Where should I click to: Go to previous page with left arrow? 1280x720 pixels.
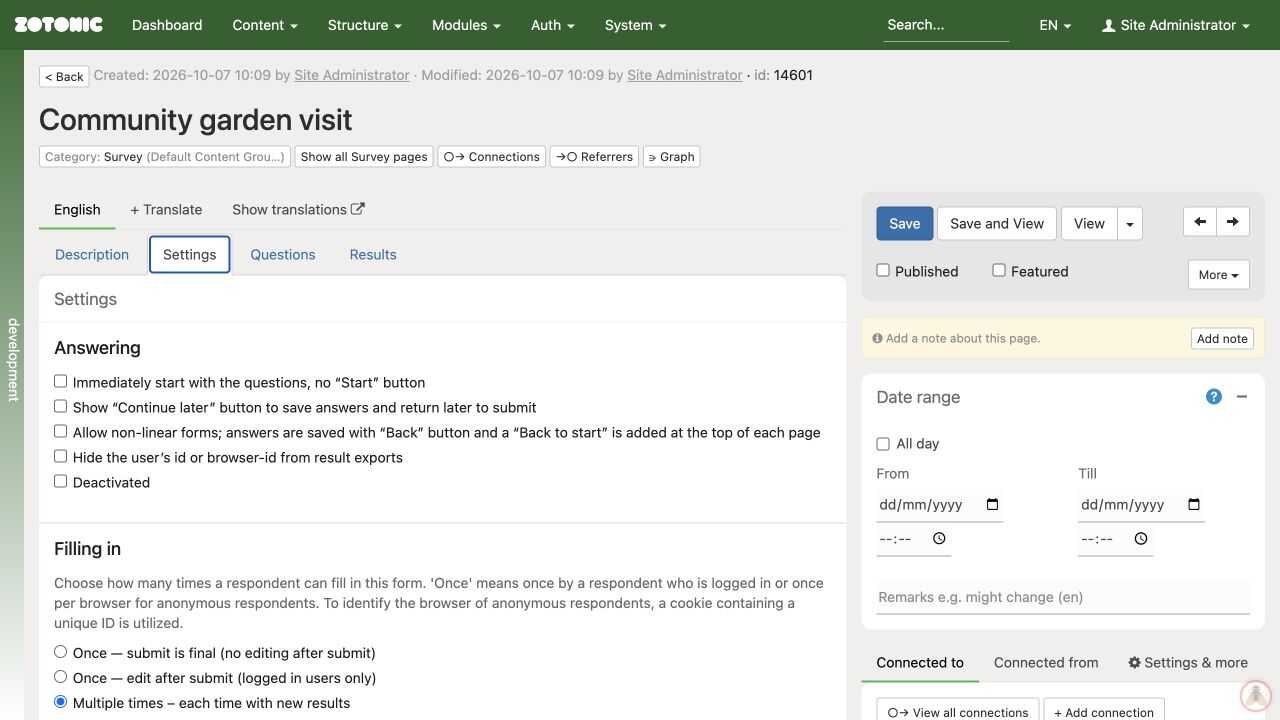(1200, 222)
